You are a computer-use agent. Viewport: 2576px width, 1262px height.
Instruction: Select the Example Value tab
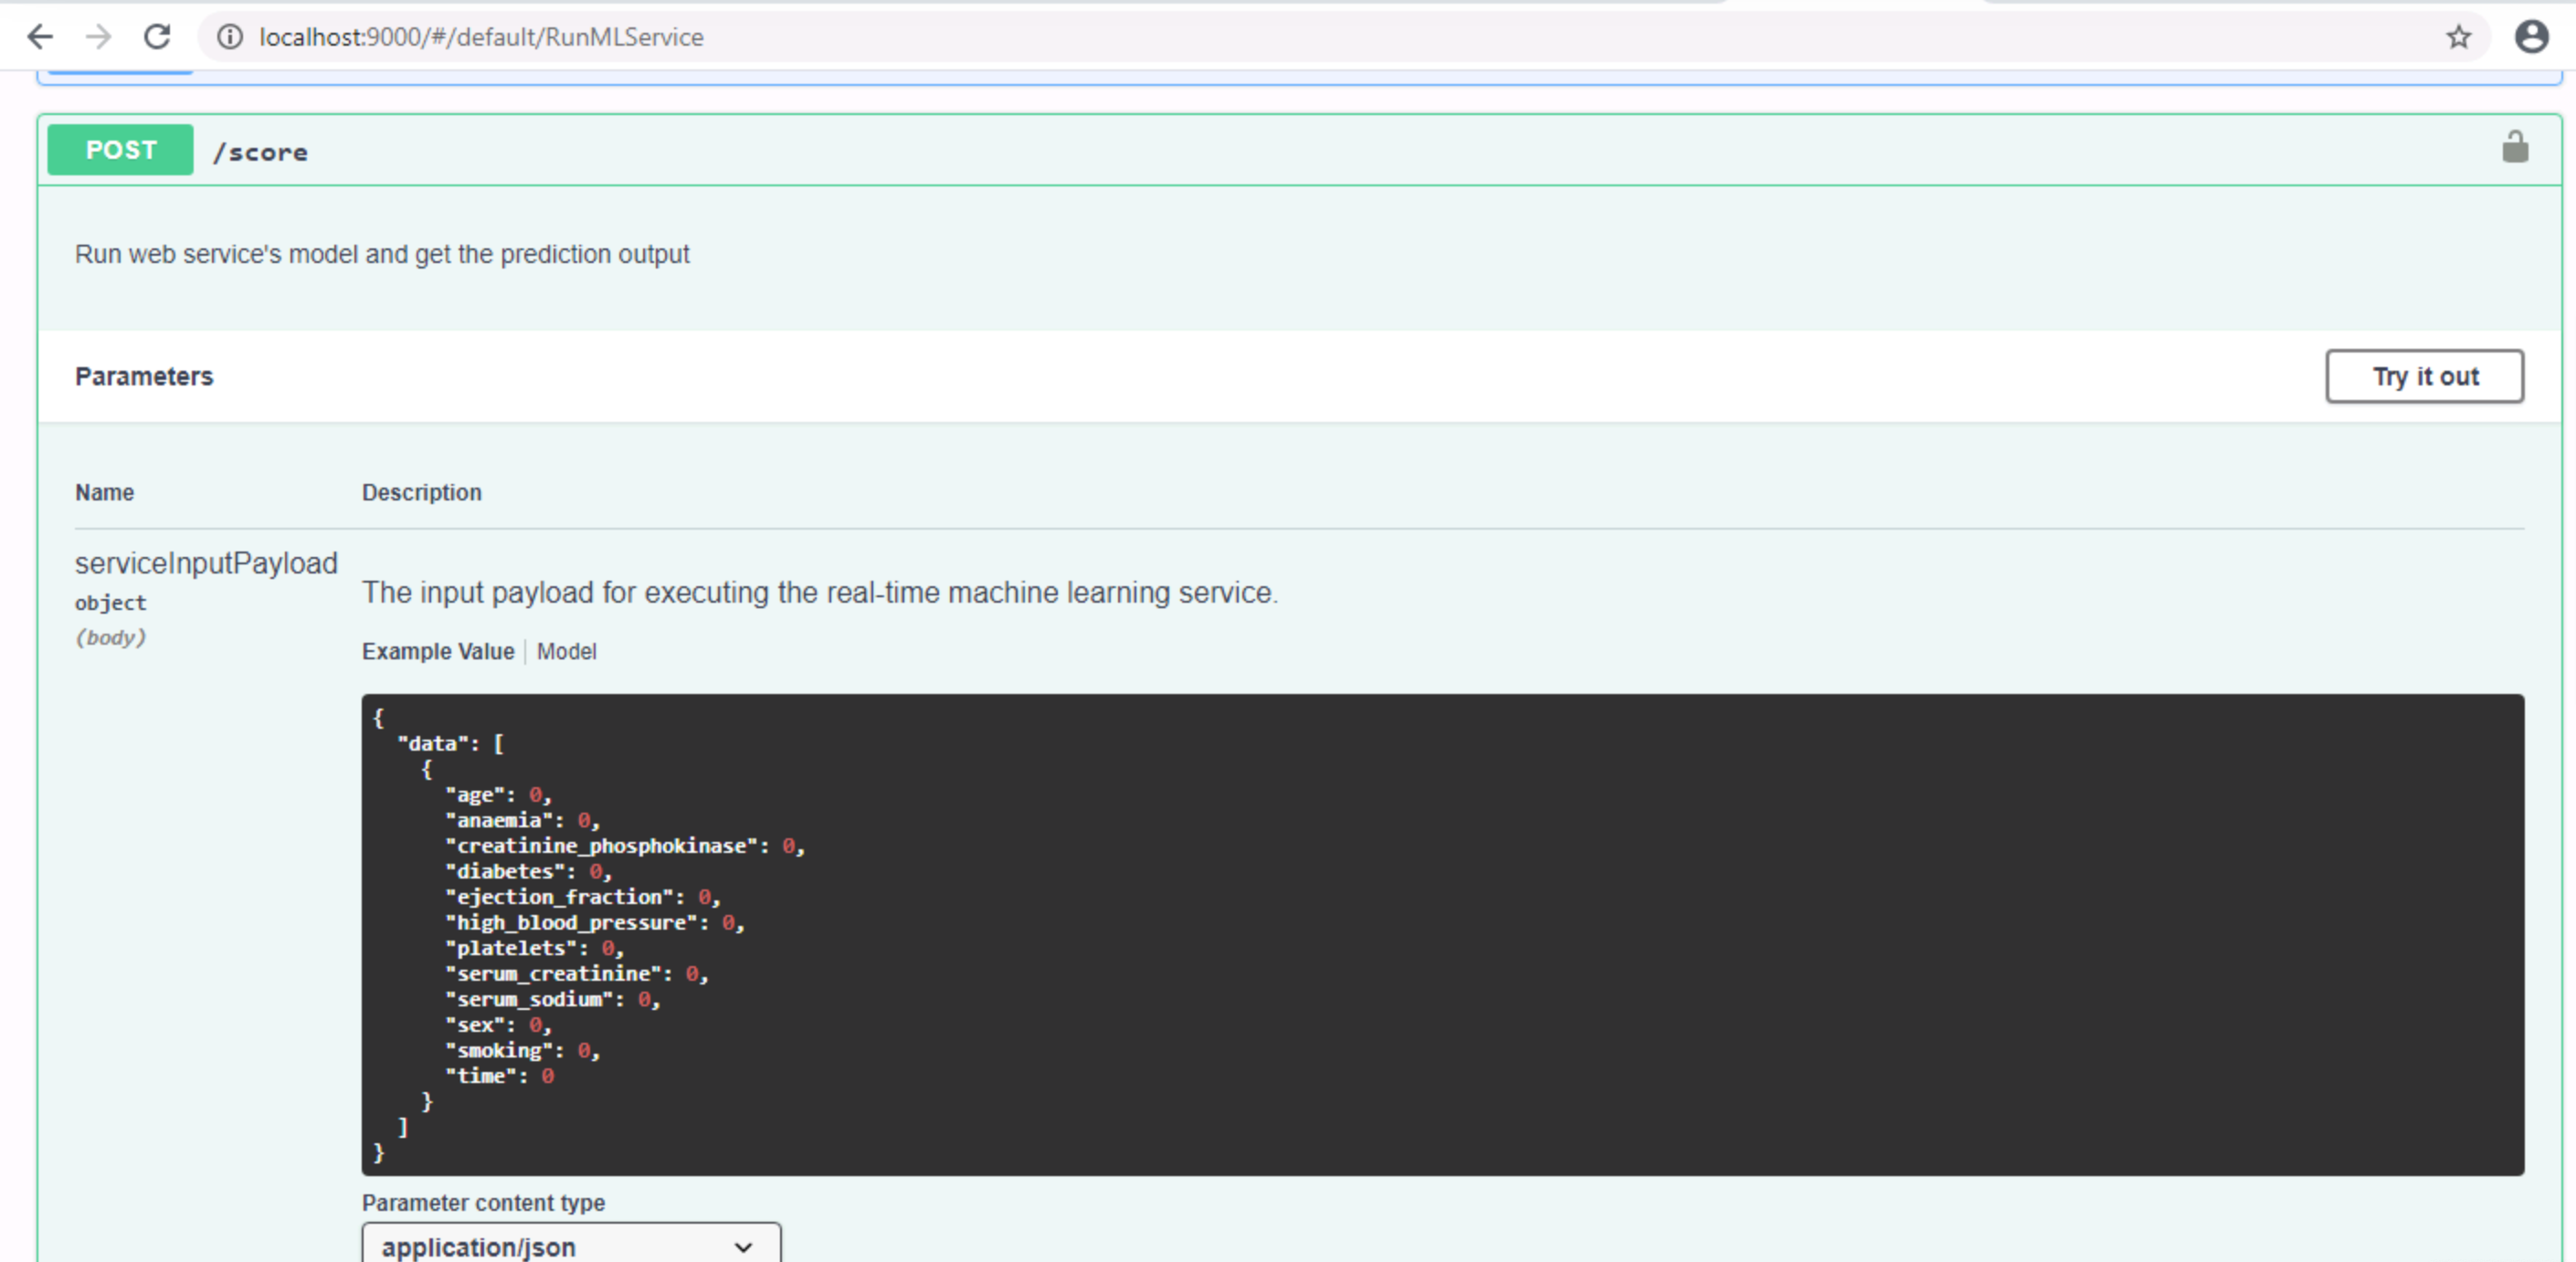(x=437, y=651)
